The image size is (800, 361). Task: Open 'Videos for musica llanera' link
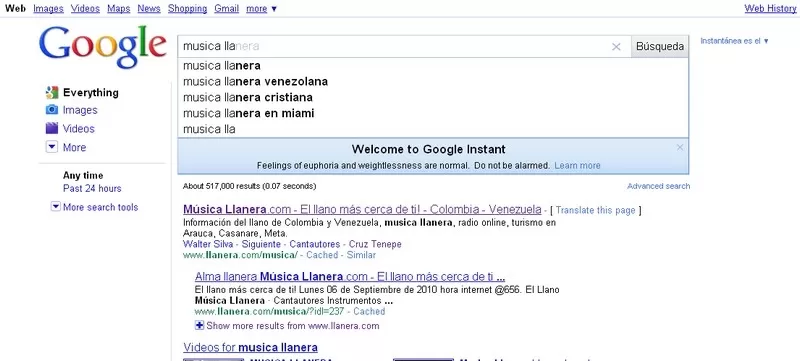pyautogui.click(x=251, y=348)
